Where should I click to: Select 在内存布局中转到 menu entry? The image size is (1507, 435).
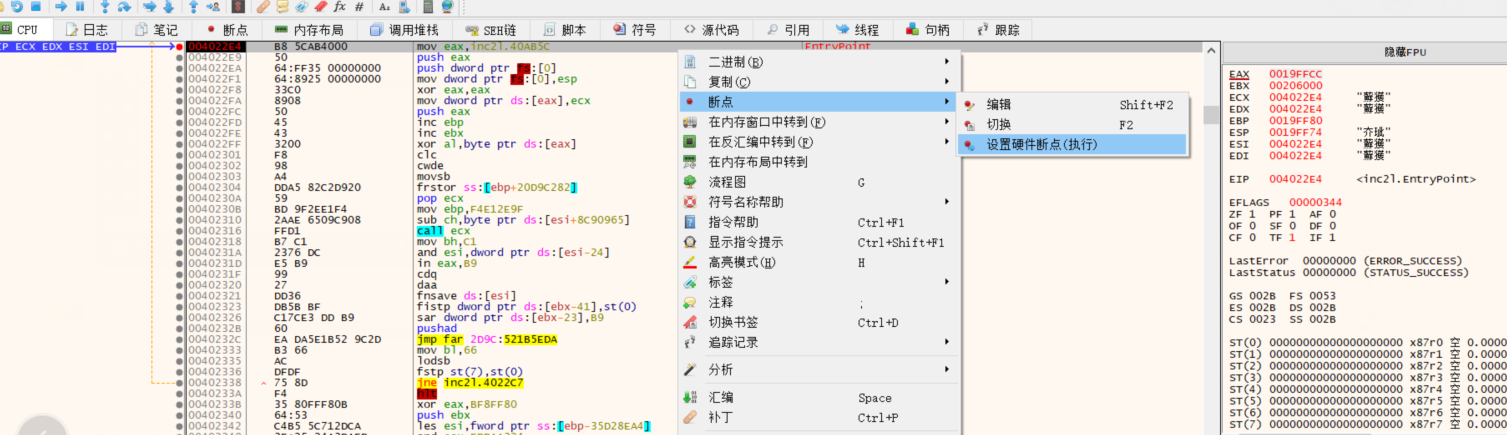[817, 162]
